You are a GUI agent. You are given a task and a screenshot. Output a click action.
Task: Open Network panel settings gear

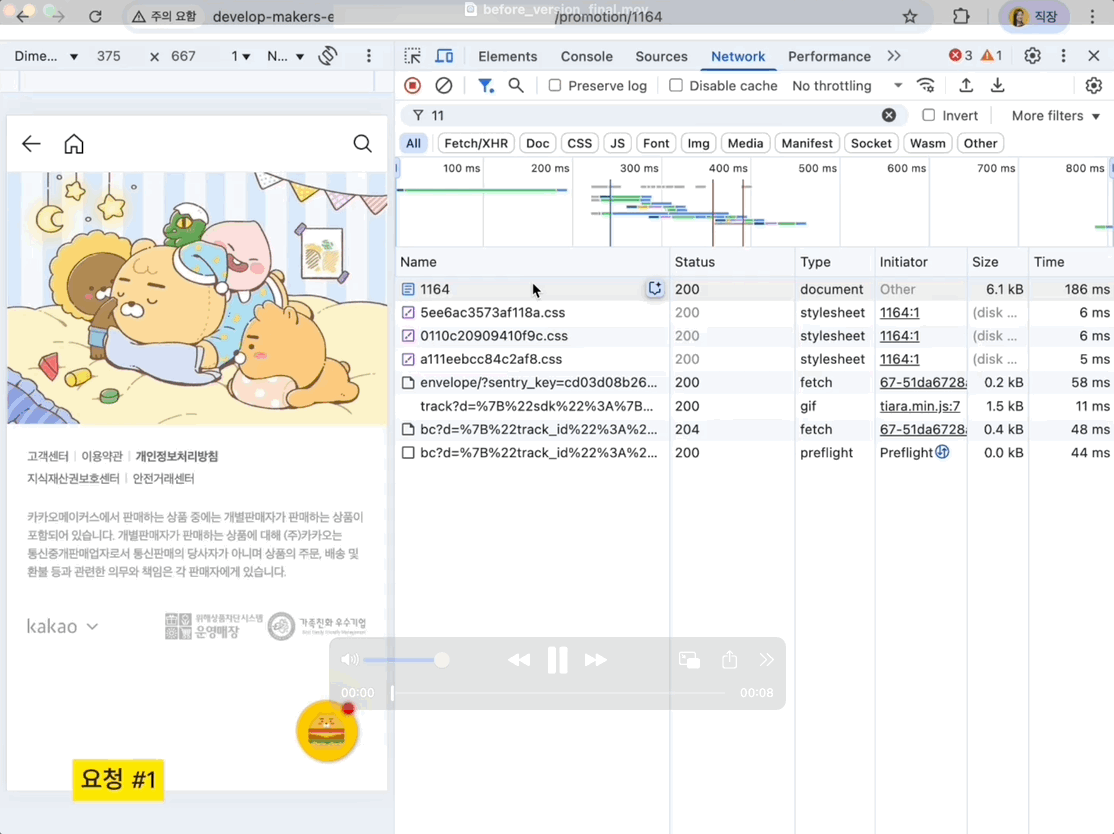click(x=1093, y=86)
